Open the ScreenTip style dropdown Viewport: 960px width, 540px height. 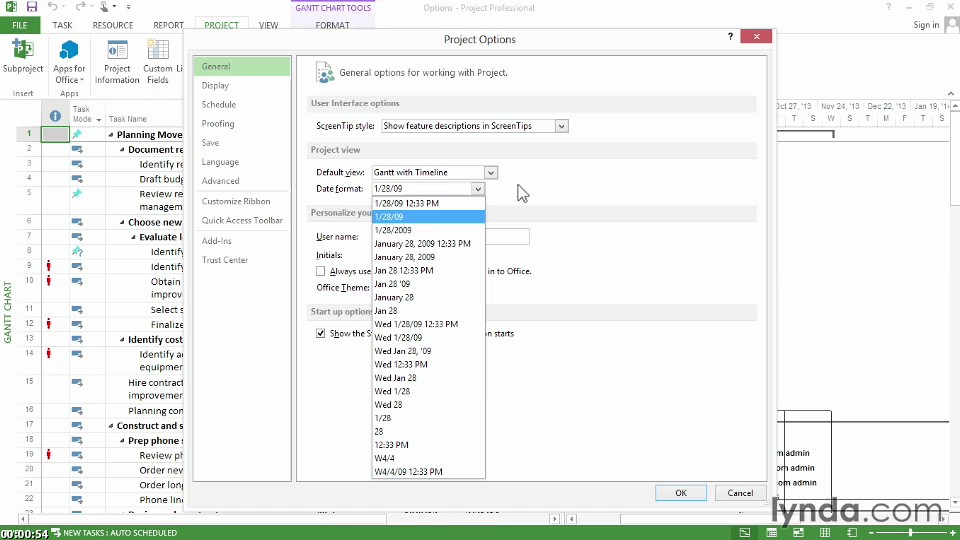[561, 126]
